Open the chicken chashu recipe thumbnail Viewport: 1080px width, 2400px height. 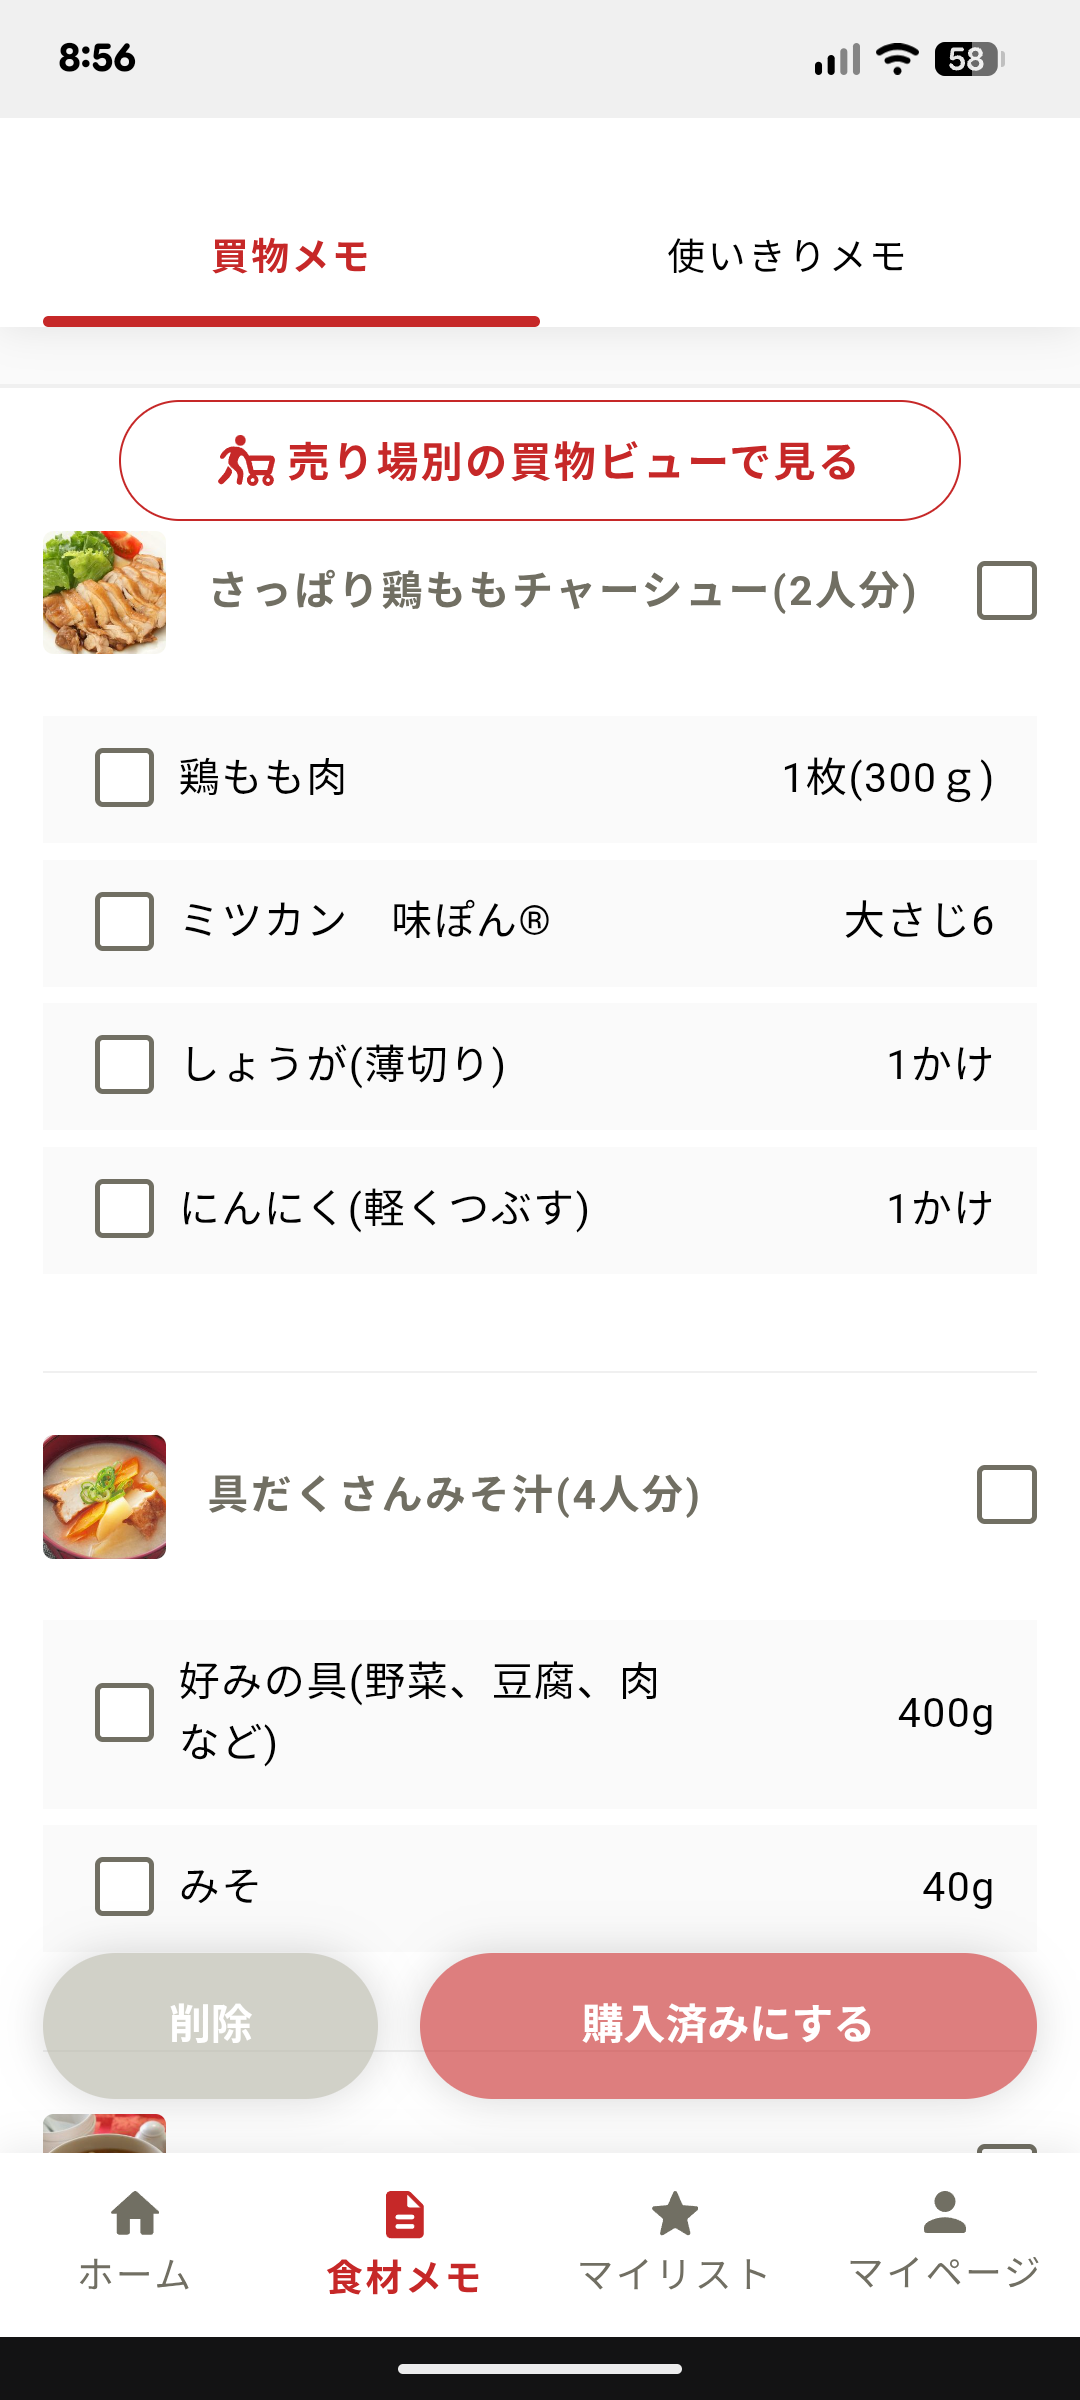pyautogui.click(x=104, y=592)
